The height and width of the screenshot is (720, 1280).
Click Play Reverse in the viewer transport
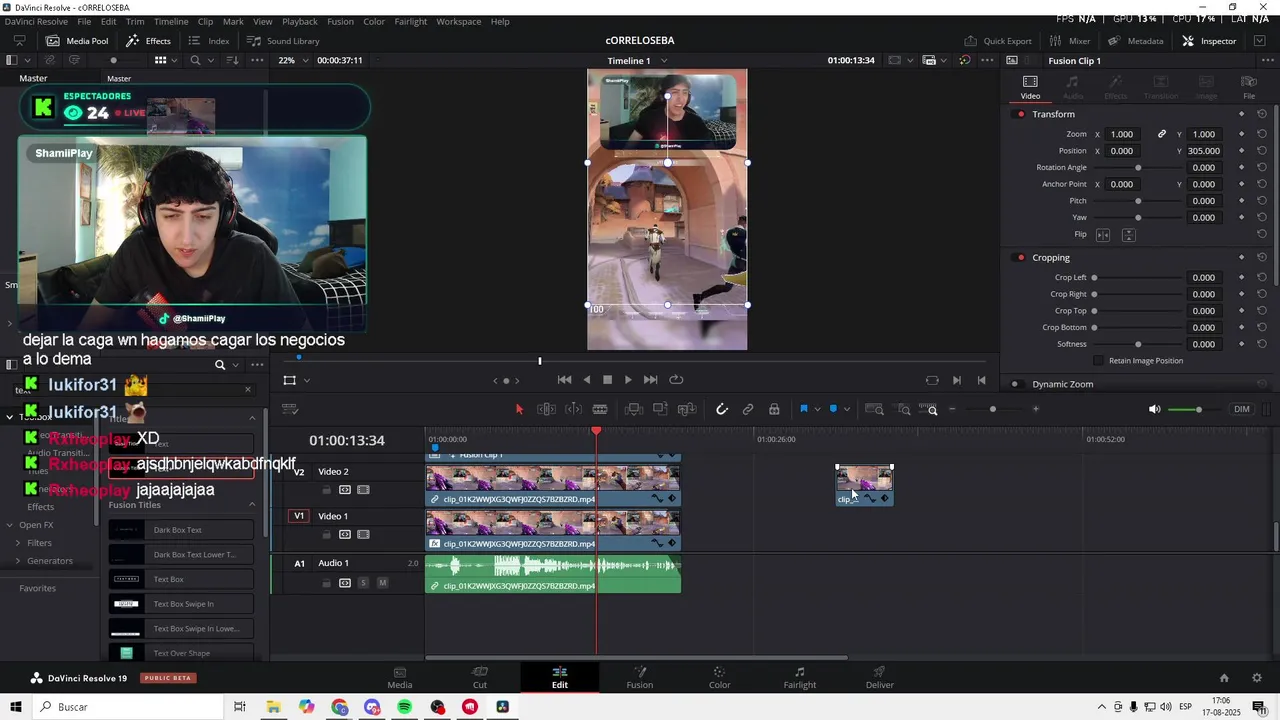586,380
